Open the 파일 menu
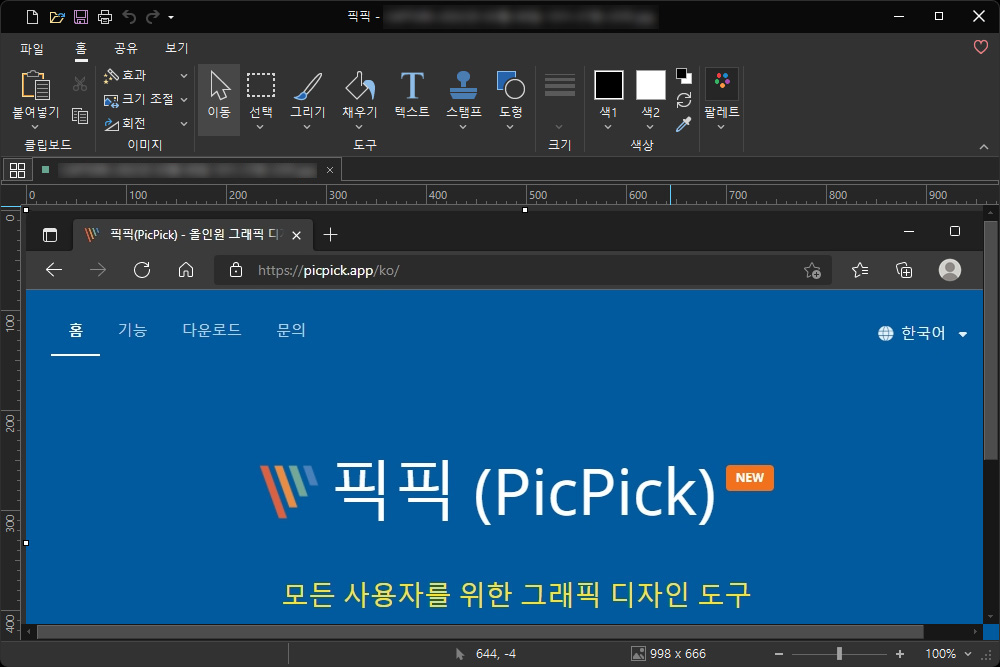This screenshot has height=667, width=1000. [x=32, y=48]
